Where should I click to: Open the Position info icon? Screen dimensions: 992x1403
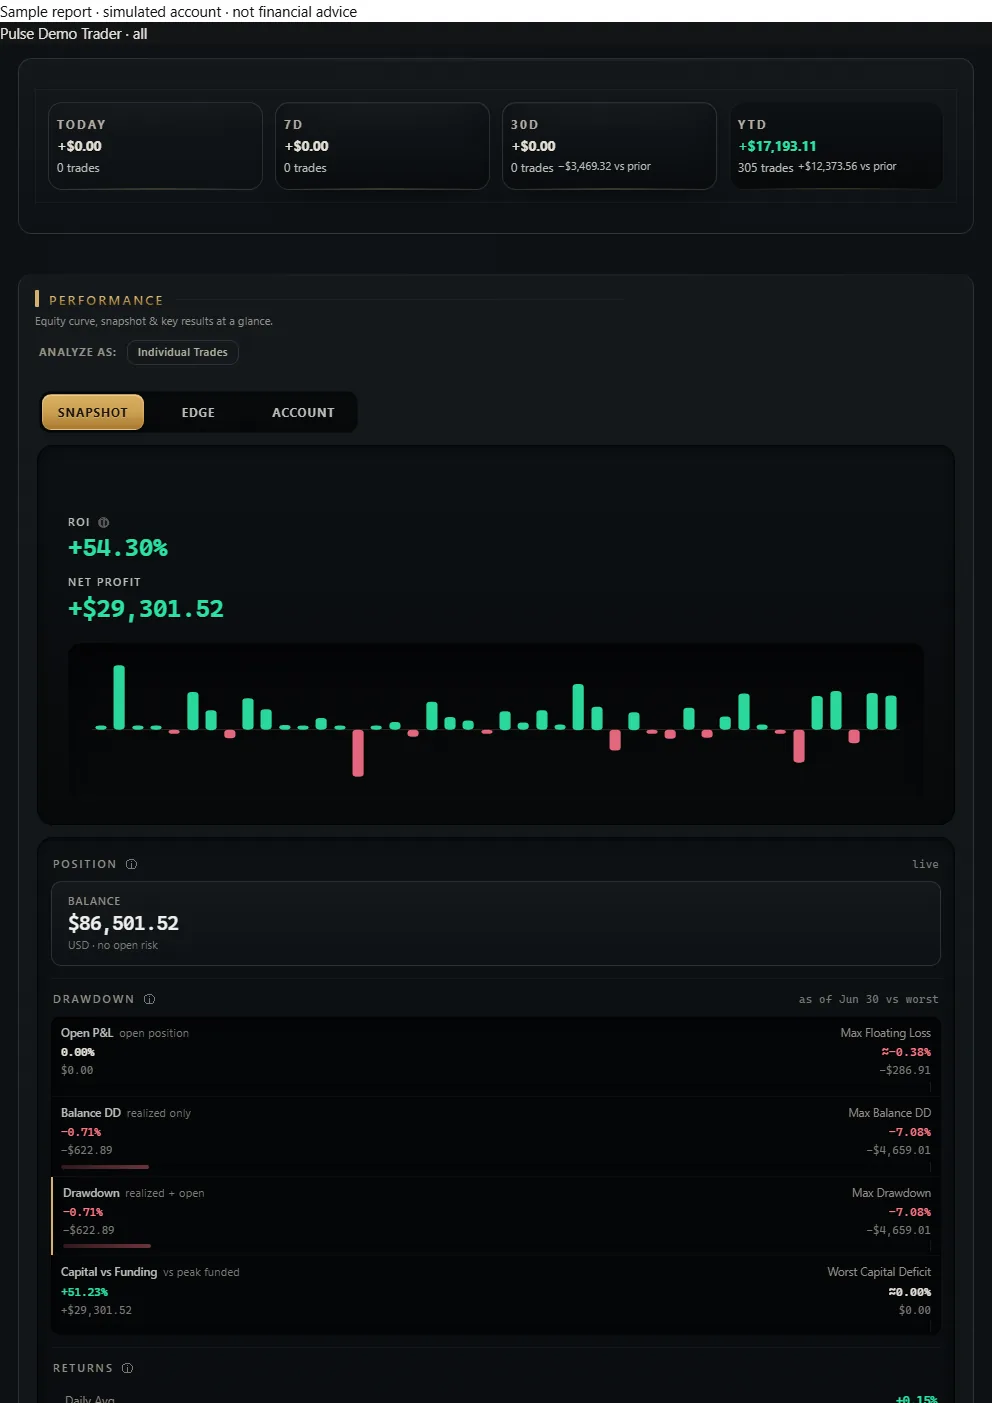point(131,864)
